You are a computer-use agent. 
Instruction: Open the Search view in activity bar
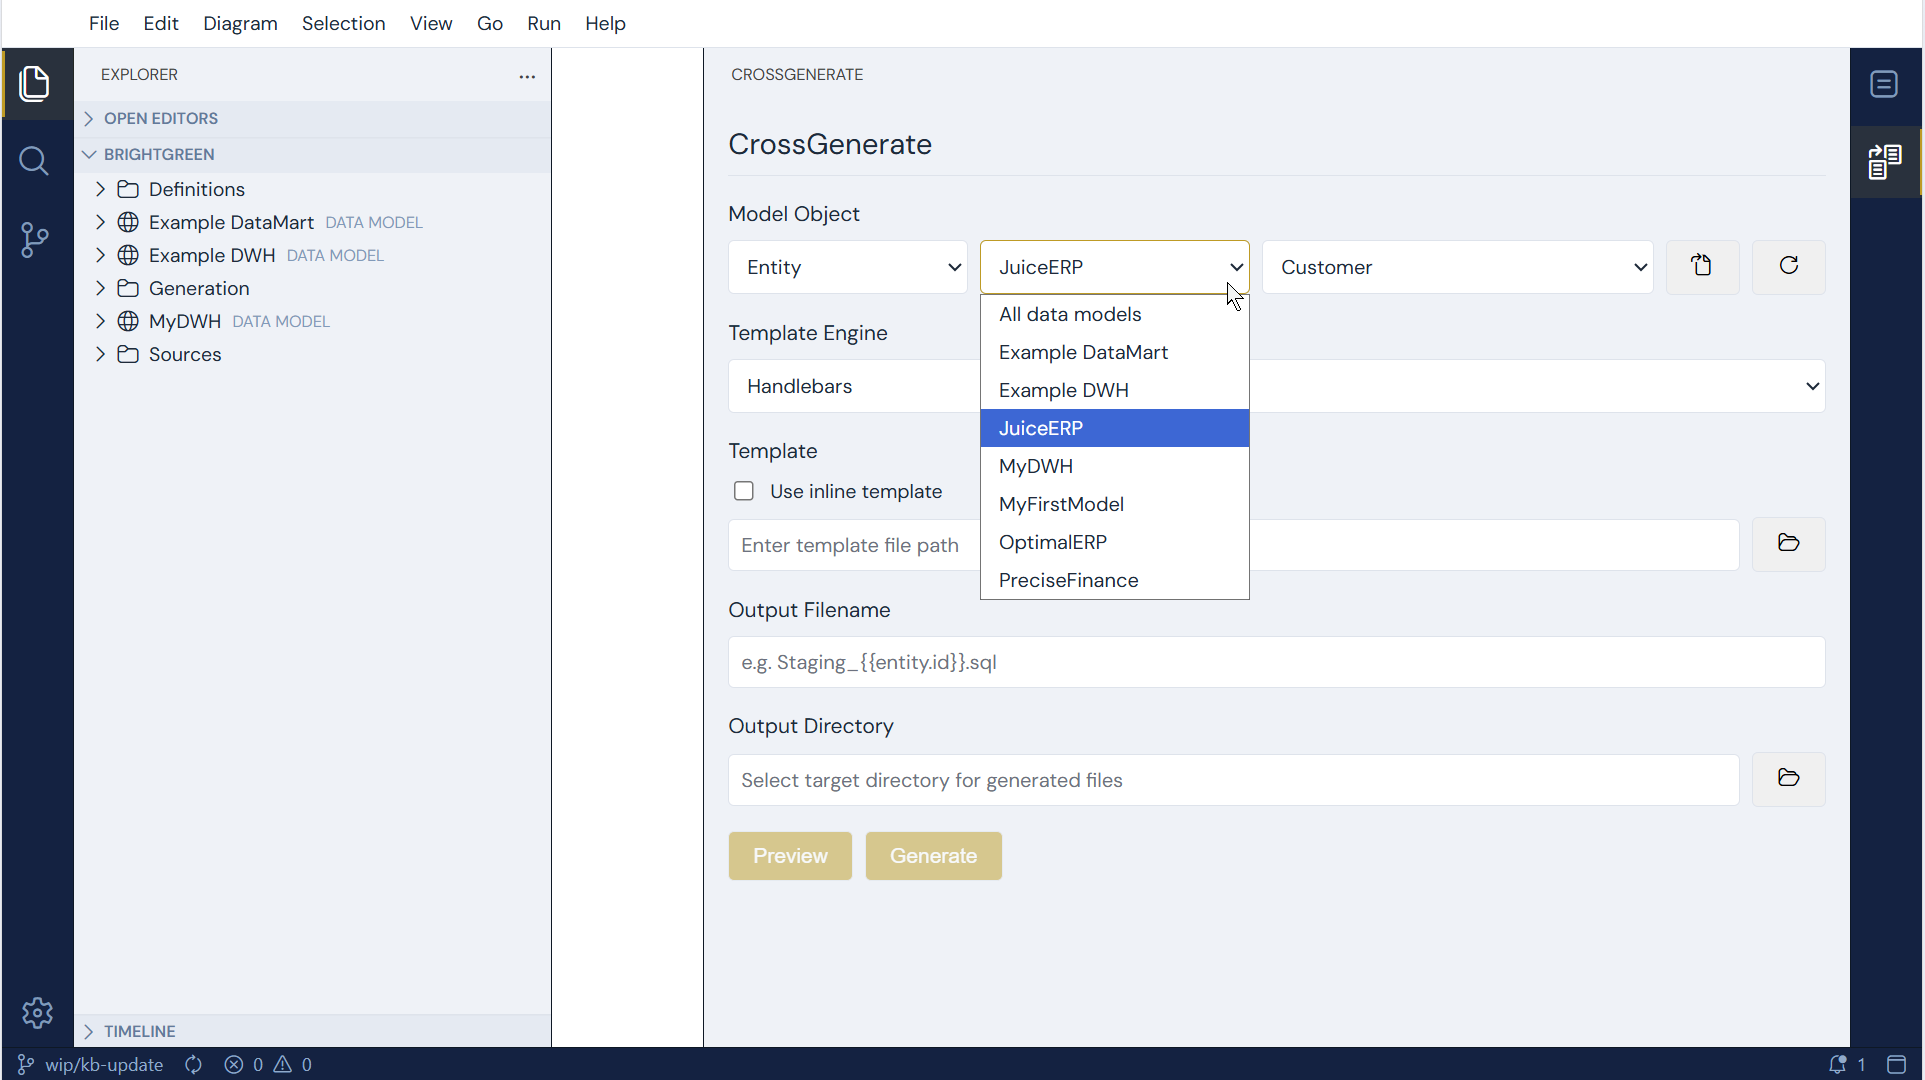coord(35,161)
